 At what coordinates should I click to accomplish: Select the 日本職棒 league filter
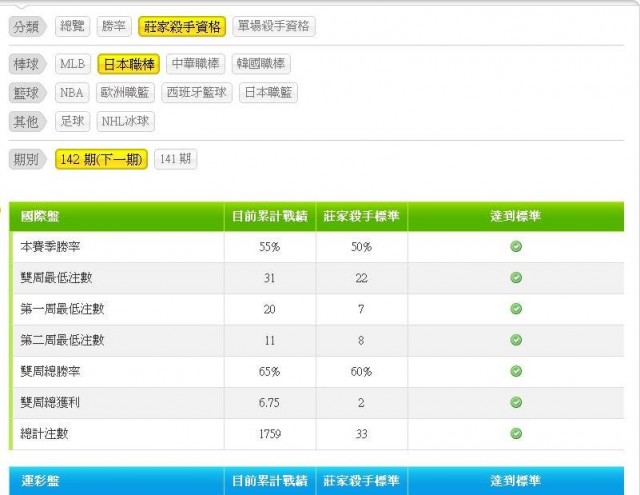point(129,64)
